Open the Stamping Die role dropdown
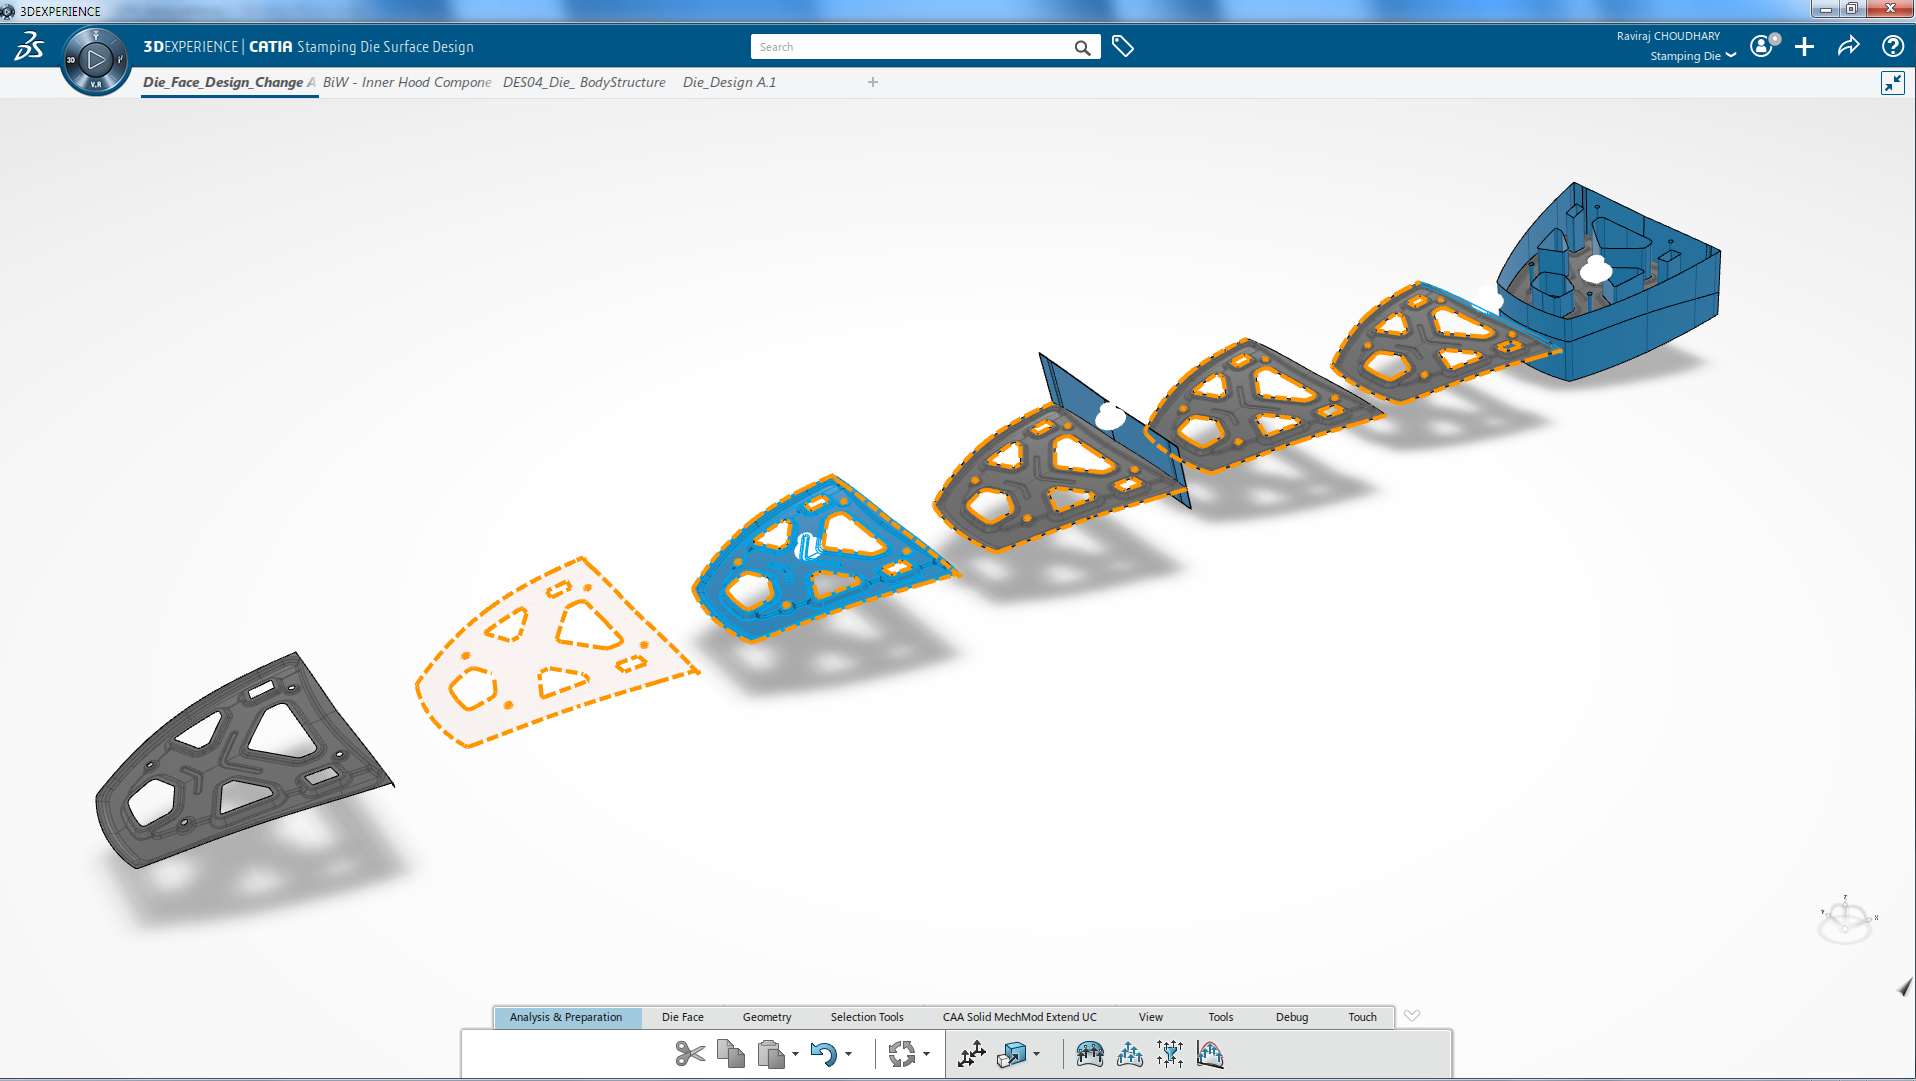The image size is (1916, 1081). [x=1731, y=56]
